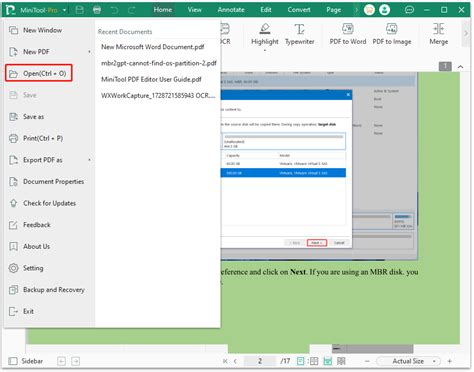The height and width of the screenshot is (372, 474).
Task: Click the Print icon in title bar
Action: (x=97, y=10)
